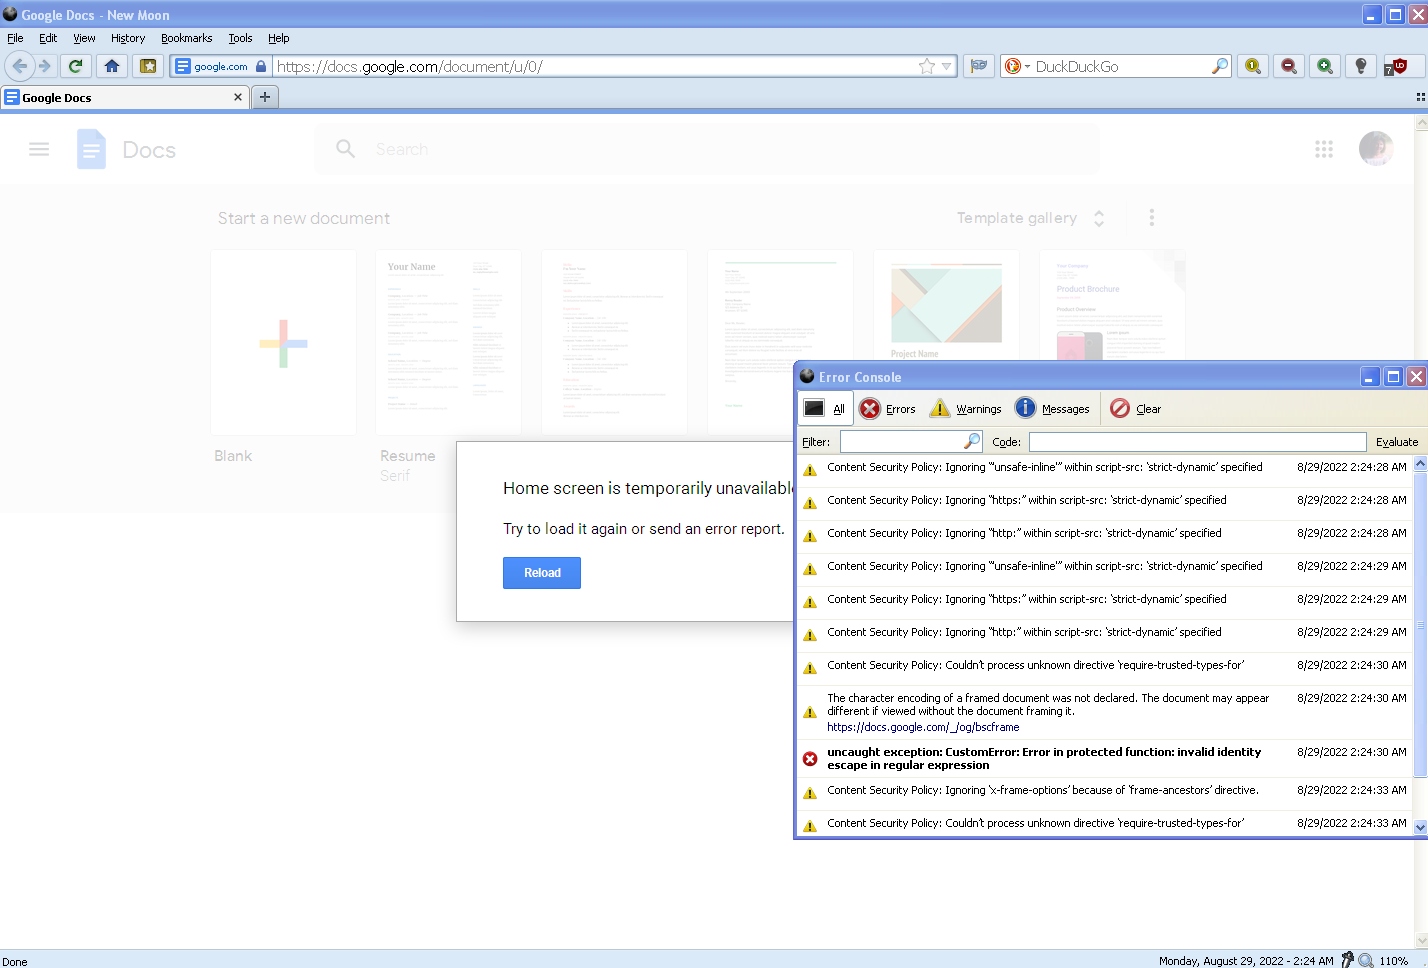
Task: Go to the Home page icon
Action: [x=112, y=66]
